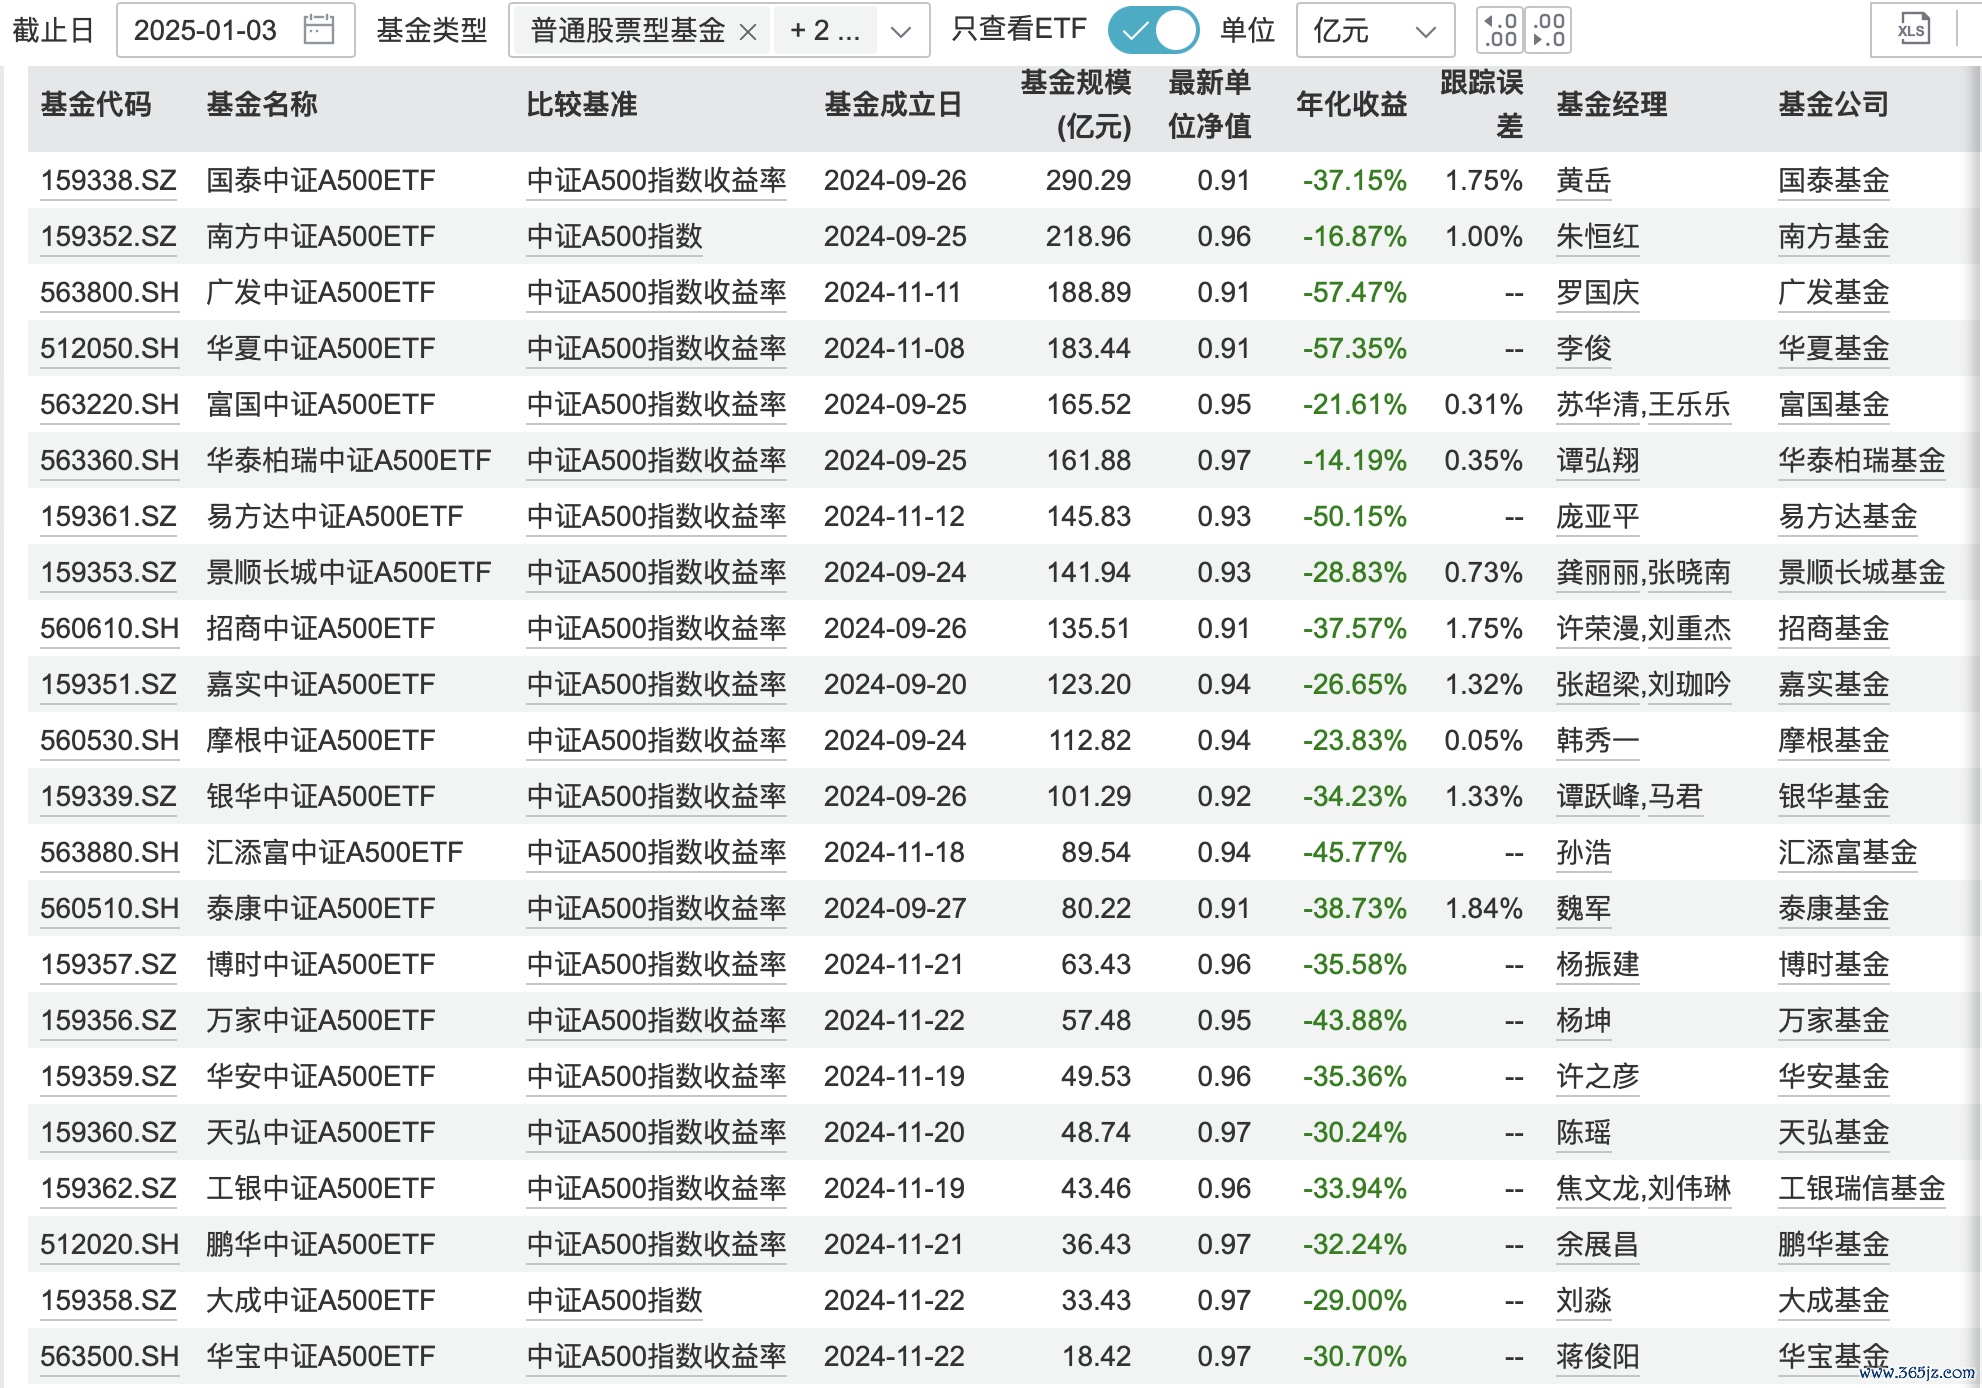Select fund size value 18.42
Image resolution: width=1982 pixels, height=1388 pixels.
click(1096, 1357)
